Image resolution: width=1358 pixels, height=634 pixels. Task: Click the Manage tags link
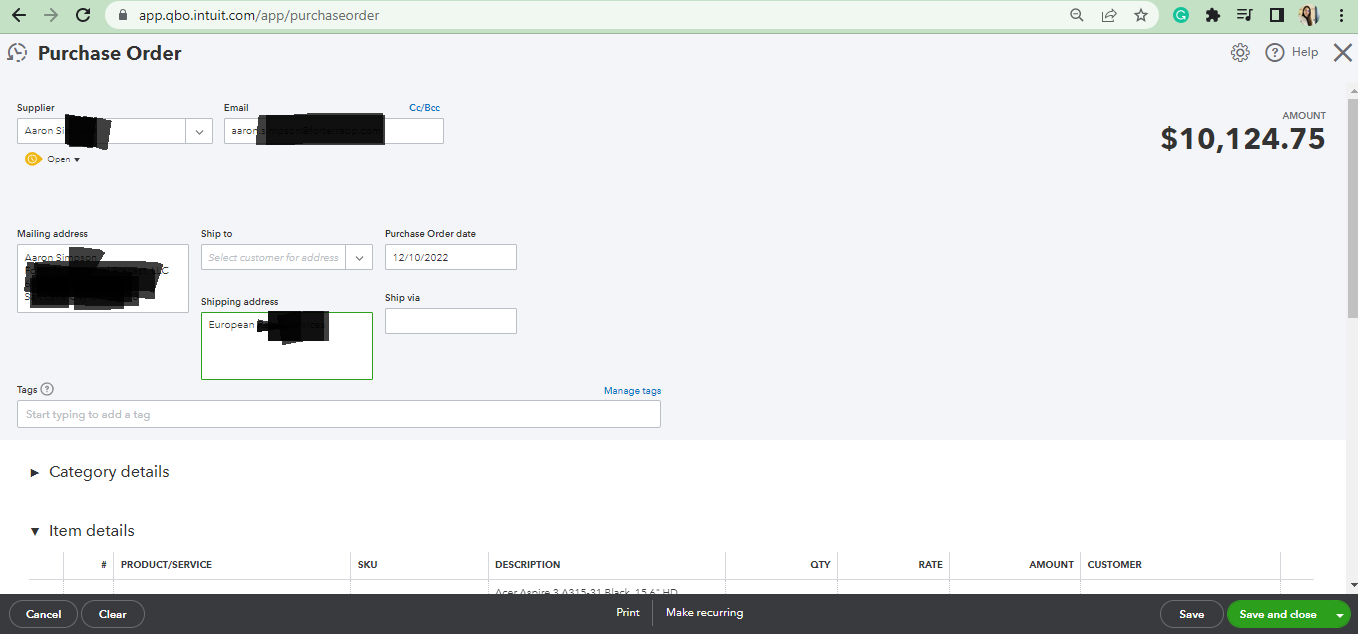pyautogui.click(x=632, y=391)
